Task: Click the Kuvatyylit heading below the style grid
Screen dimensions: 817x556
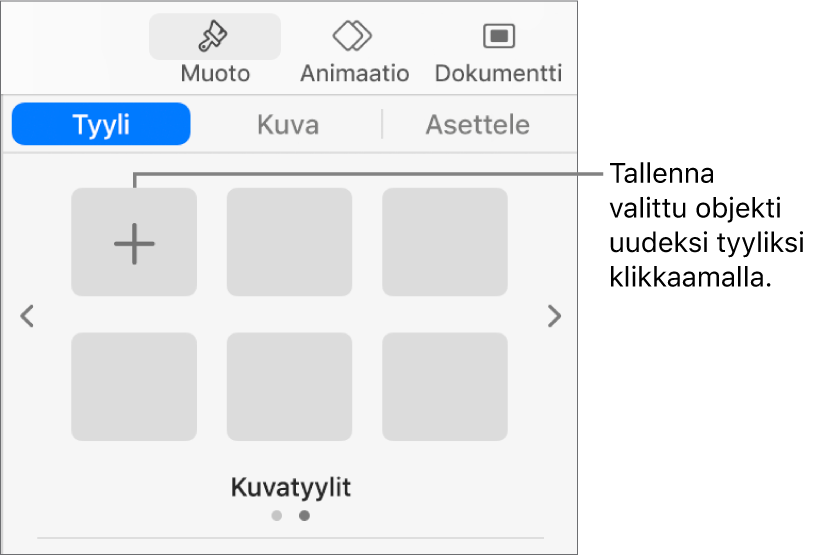Action: coord(291,488)
